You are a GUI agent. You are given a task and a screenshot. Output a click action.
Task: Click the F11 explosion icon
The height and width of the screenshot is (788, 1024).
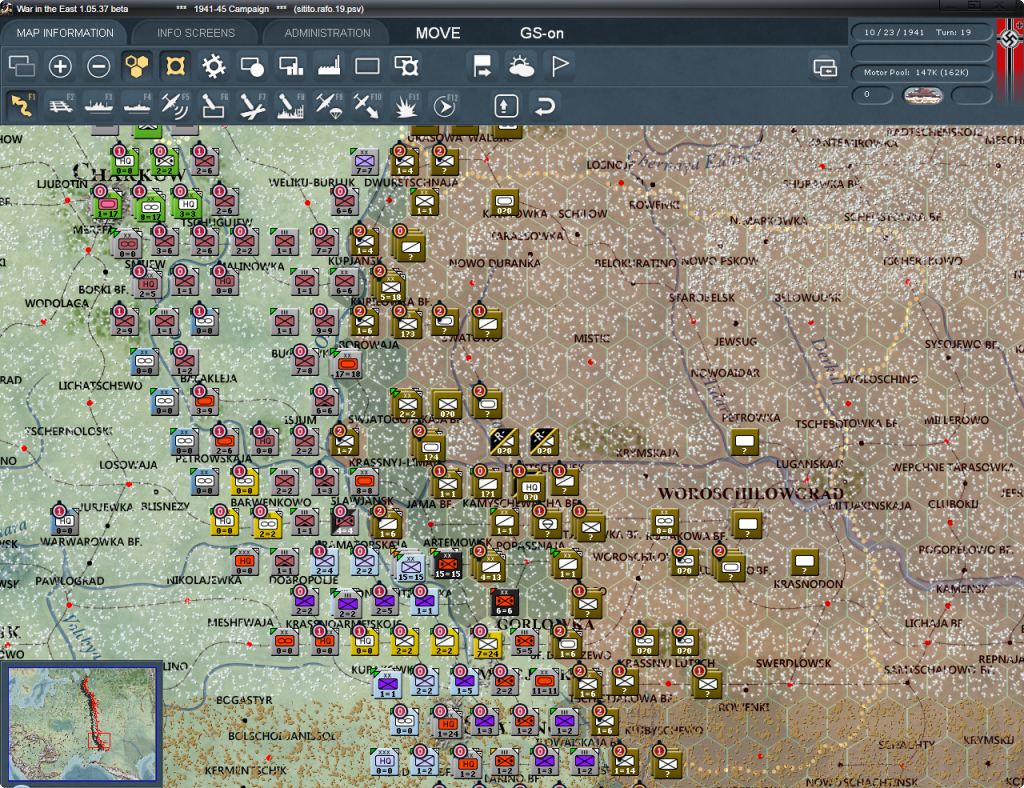click(x=406, y=105)
